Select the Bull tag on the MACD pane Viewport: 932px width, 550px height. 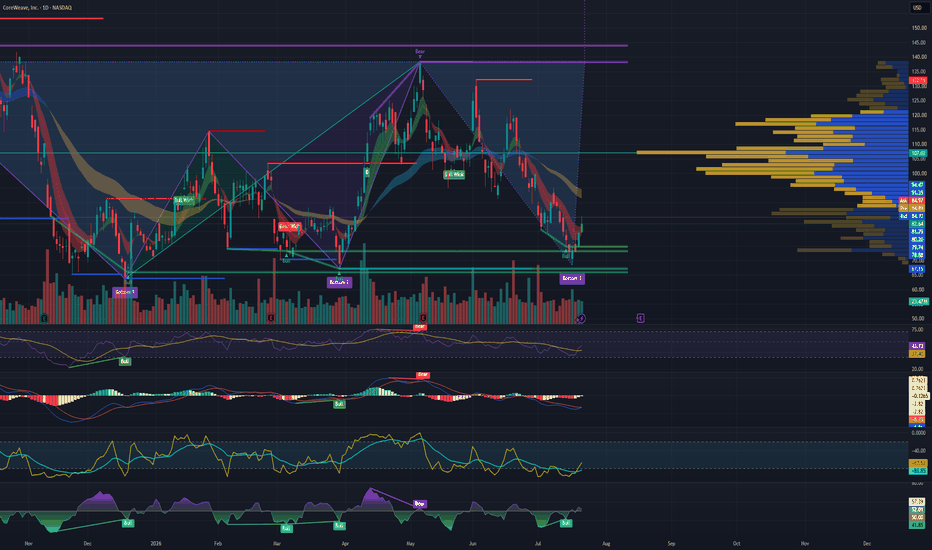pos(339,404)
